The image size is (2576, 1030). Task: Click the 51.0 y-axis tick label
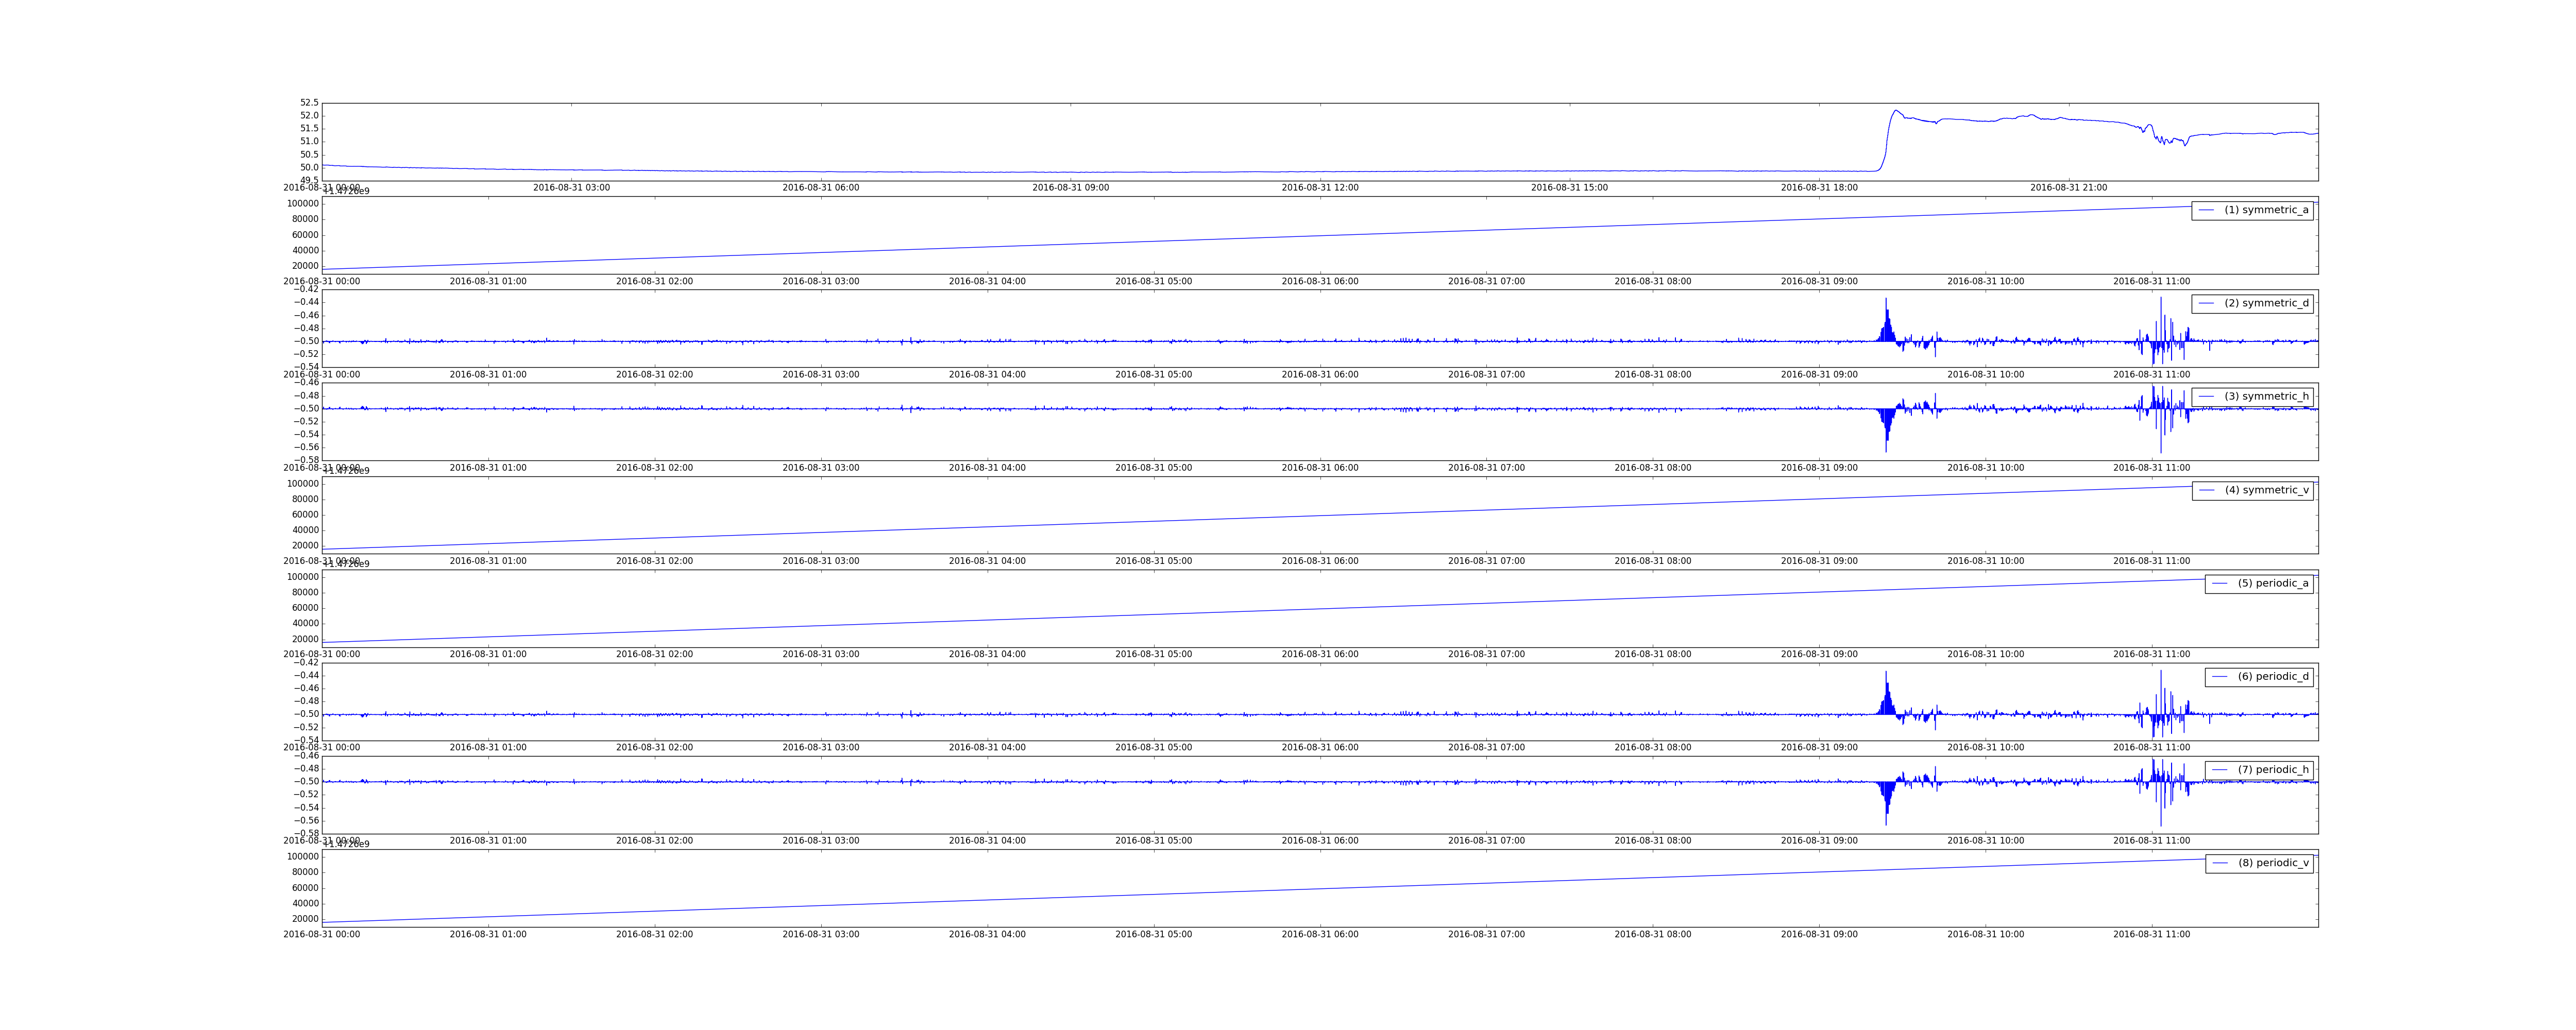(x=309, y=142)
